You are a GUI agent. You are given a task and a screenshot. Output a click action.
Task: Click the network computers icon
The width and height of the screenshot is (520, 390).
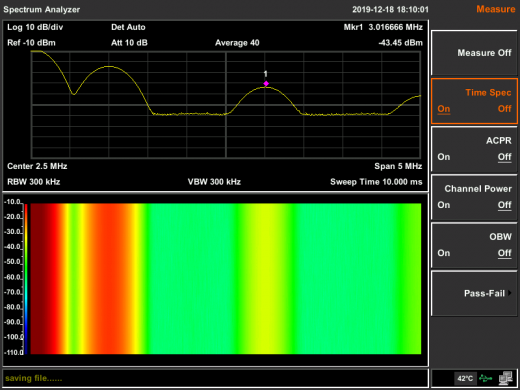pos(506,378)
